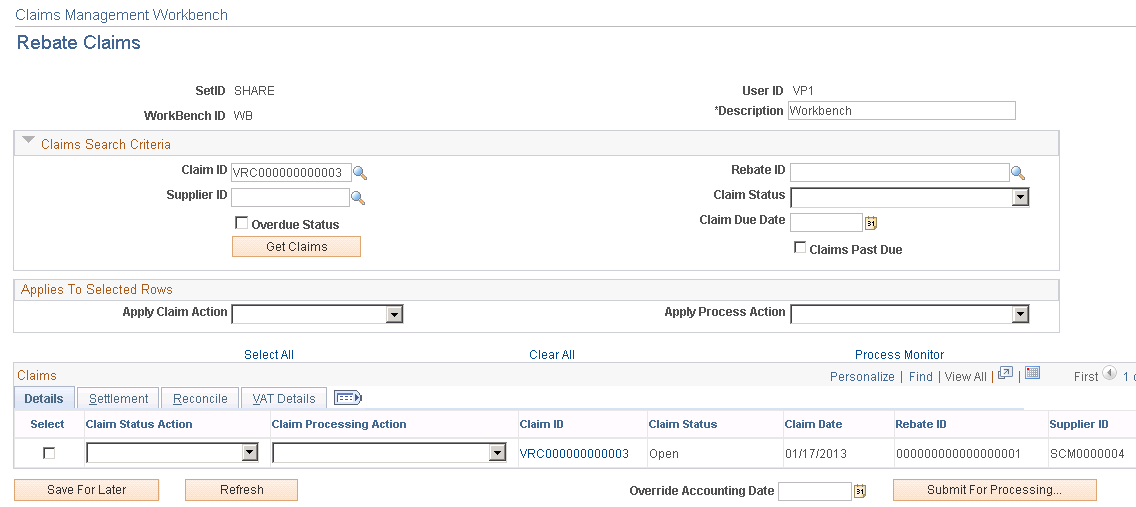Open the Claim Status dropdown
The width and height of the screenshot is (1136, 507).
909,198
